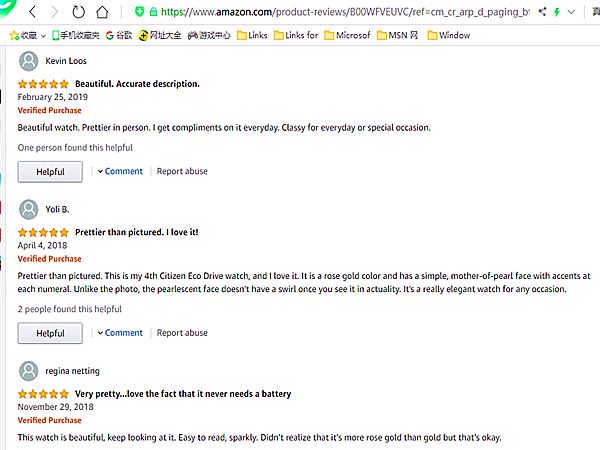Expand the address bar dropdown chevron

point(572,13)
